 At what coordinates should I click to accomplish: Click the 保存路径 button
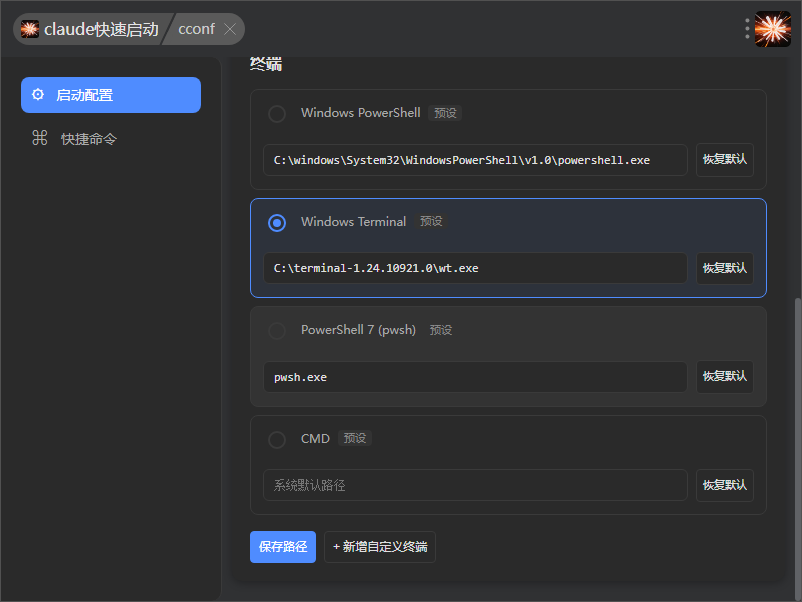[x=283, y=547]
